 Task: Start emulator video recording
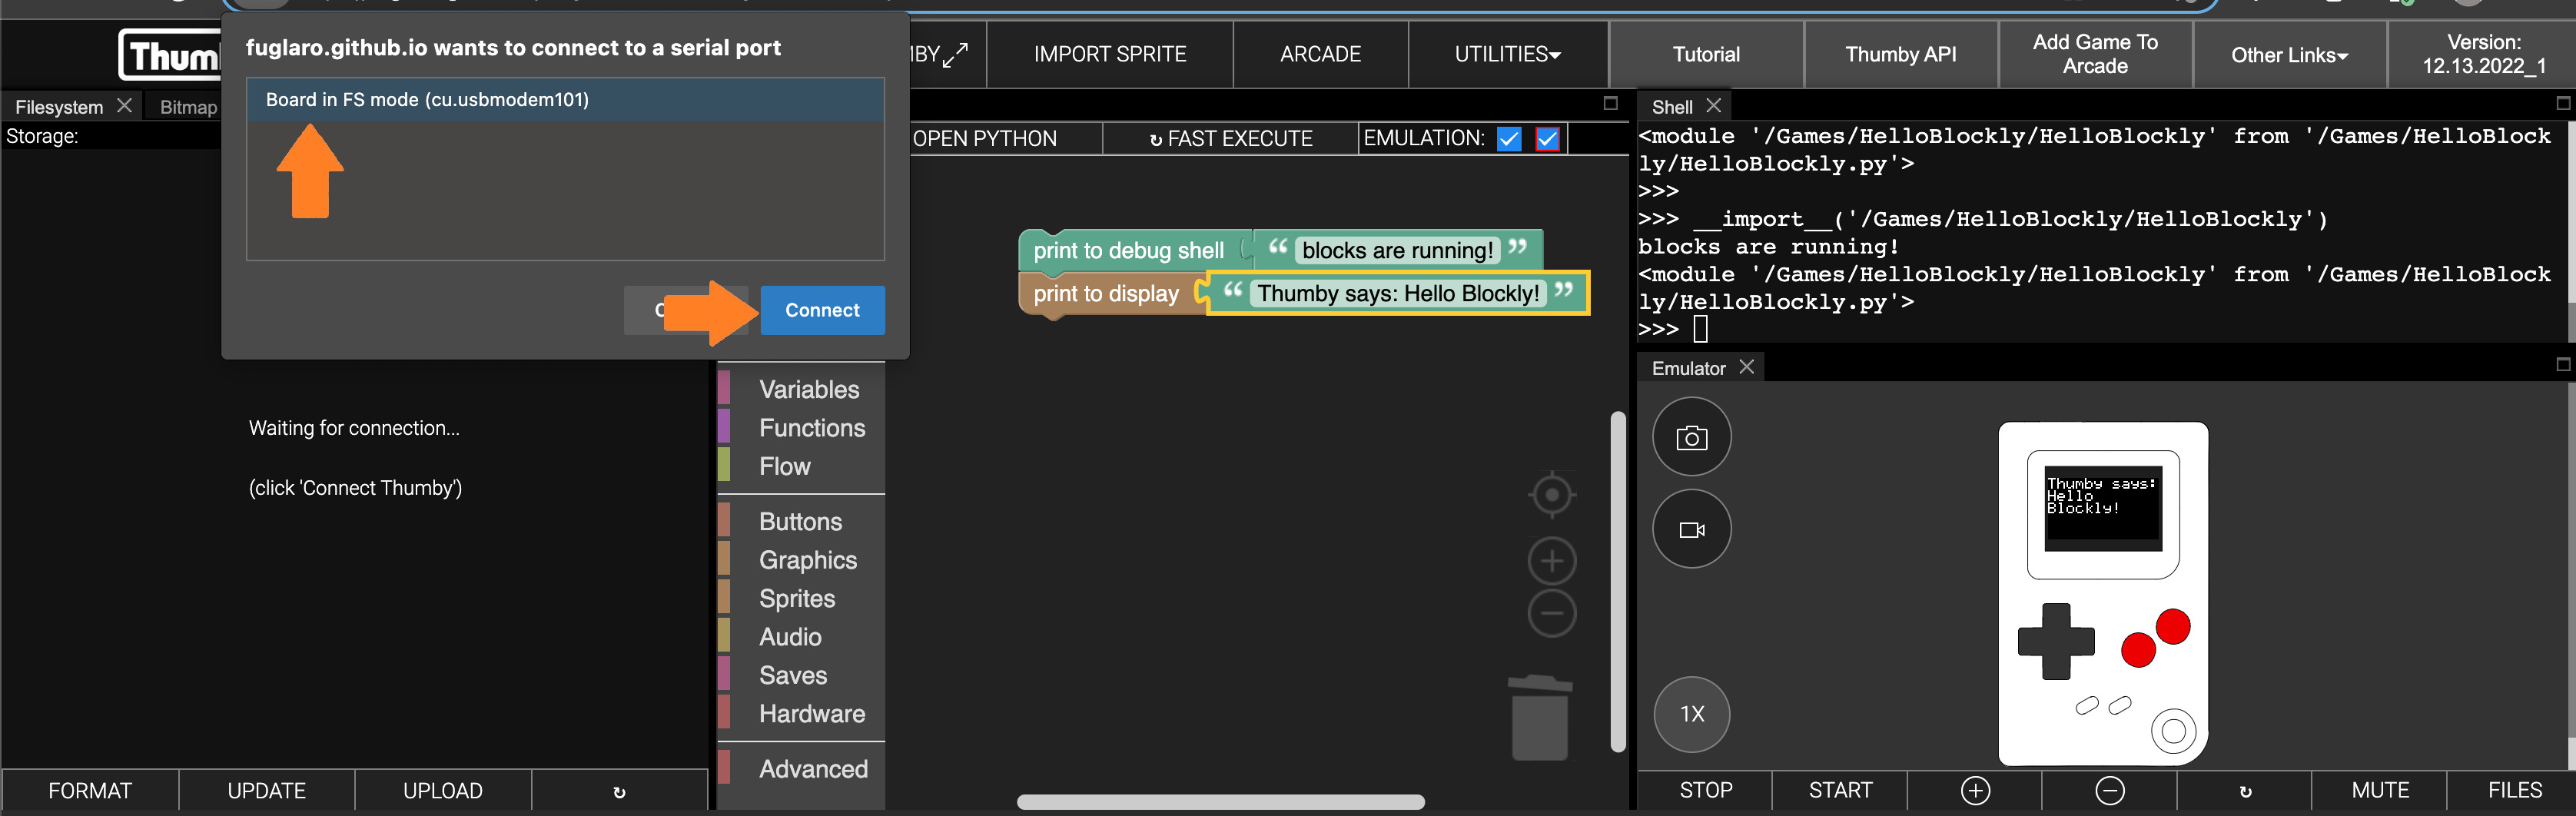[x=1691, y=529]
